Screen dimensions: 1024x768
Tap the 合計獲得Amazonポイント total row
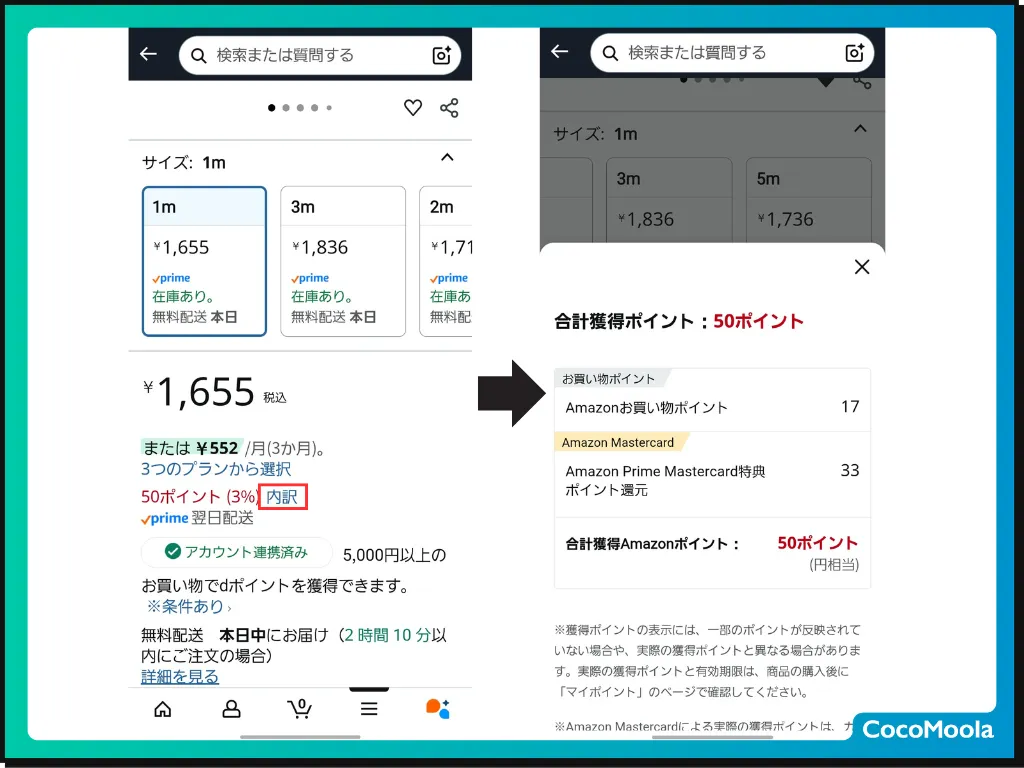[712, 552]
